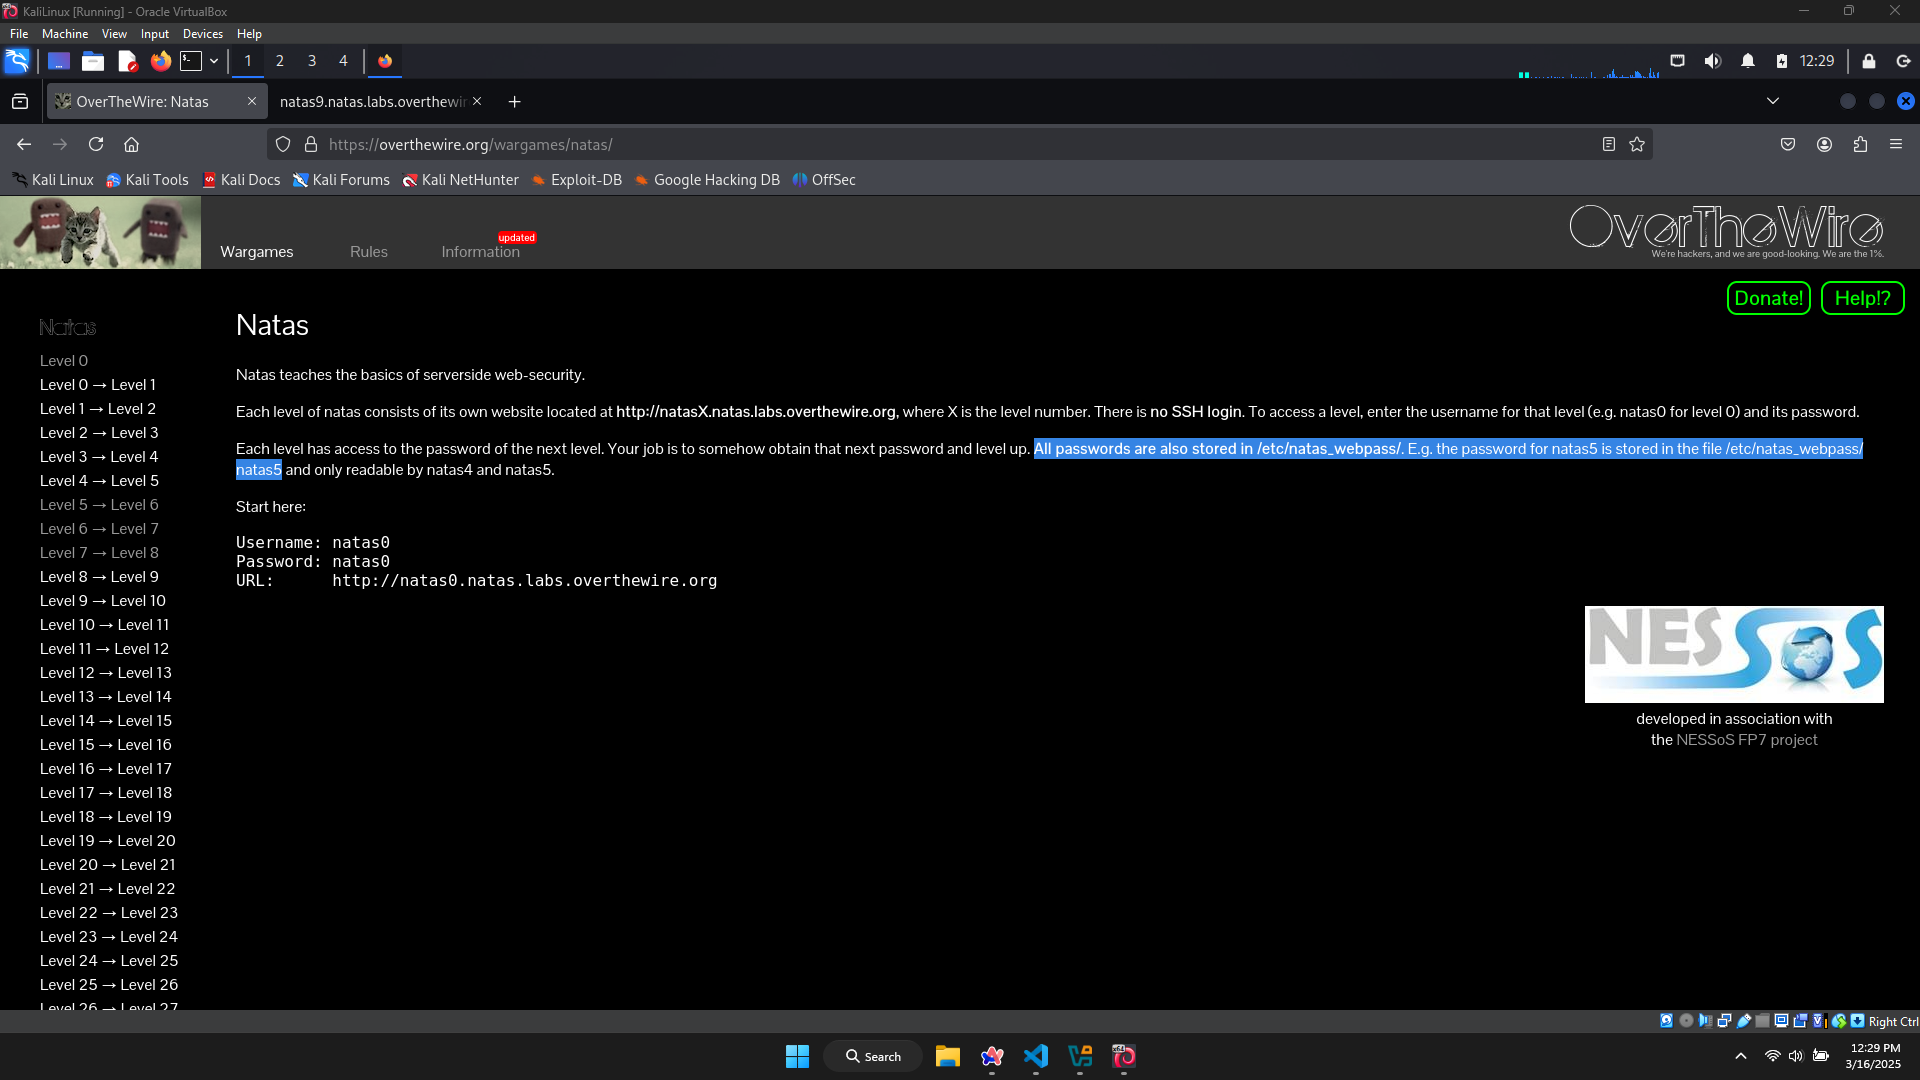Open the Wargames site menu
The width and height of the screenshot is (1920, 1080).
(x=257, y=252)
